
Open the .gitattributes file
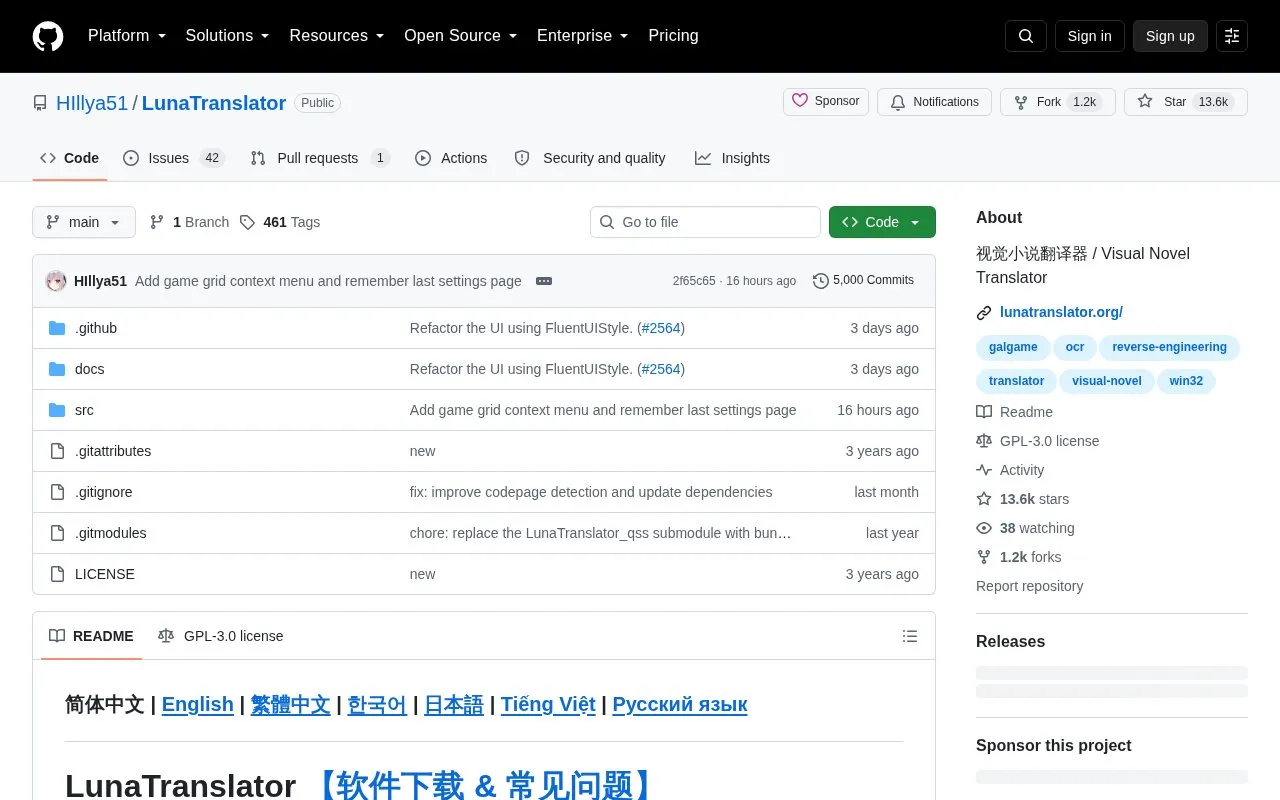tap(113, 451)
